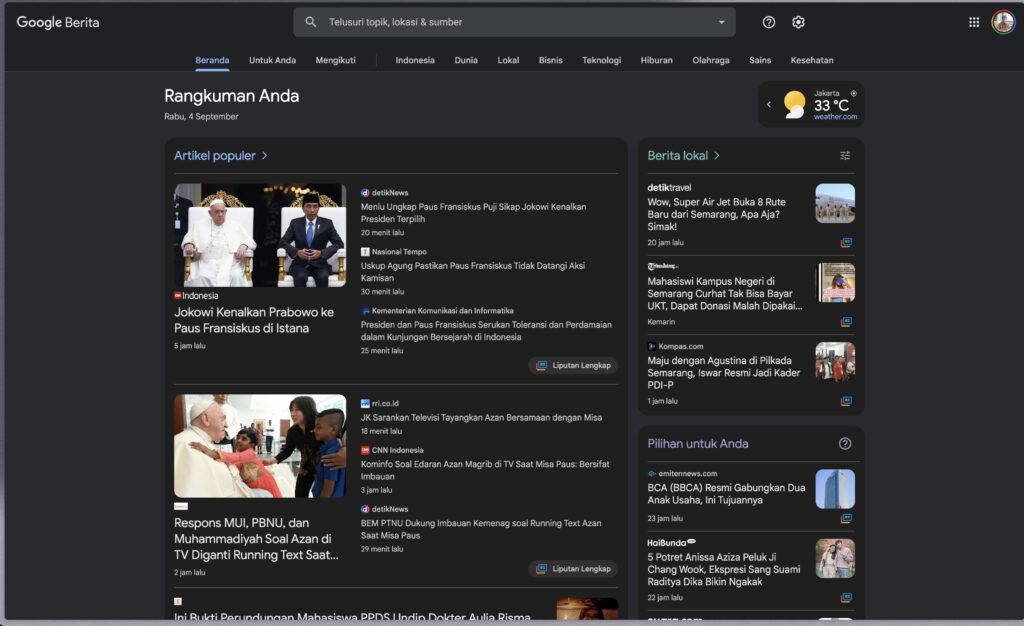Screen dimensions: 1024x626
Task: Click the location target icon next to Jakarta
Action: [x=854, y=93]
